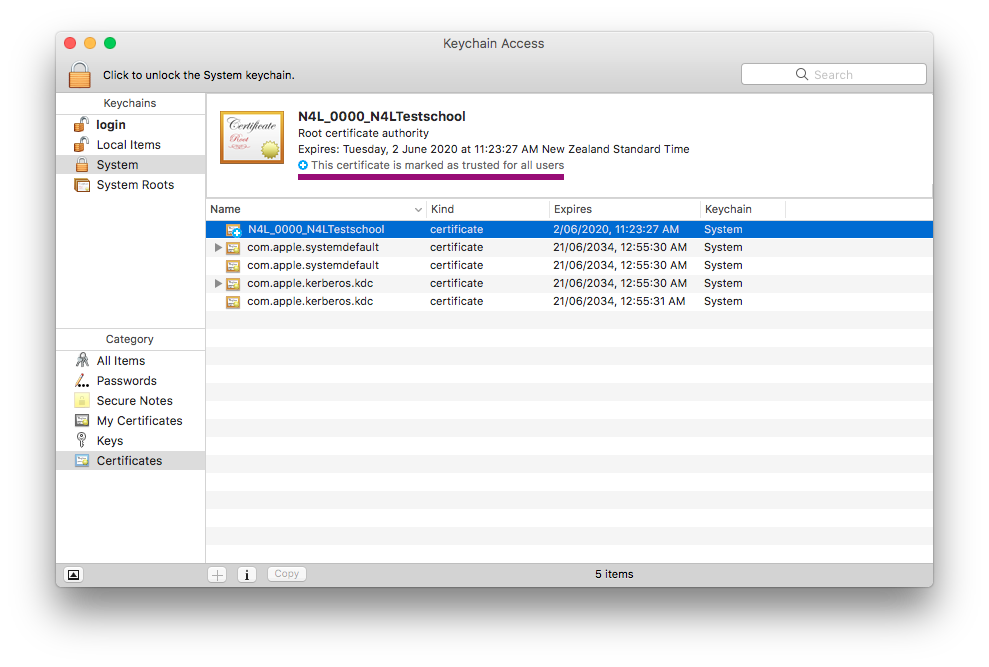989x667 pixels.
Task: Toggle the preview pane icon at bottom left
Action: click(73, 575)
